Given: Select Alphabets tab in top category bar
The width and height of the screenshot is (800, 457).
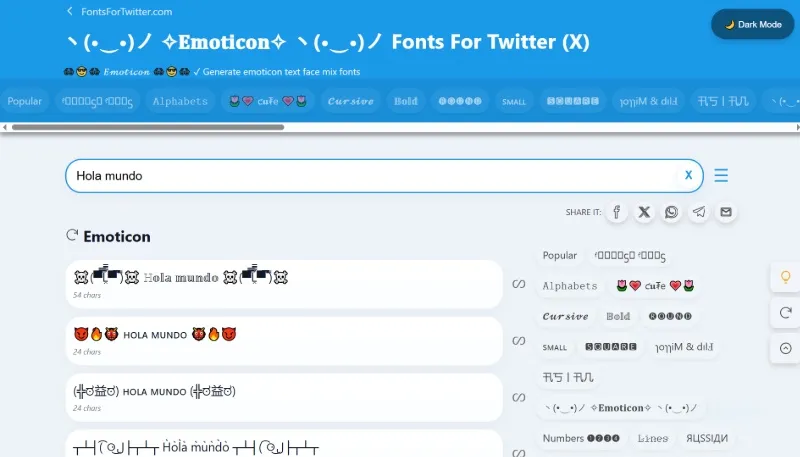Looking at the screenshot, I should 180,101.
